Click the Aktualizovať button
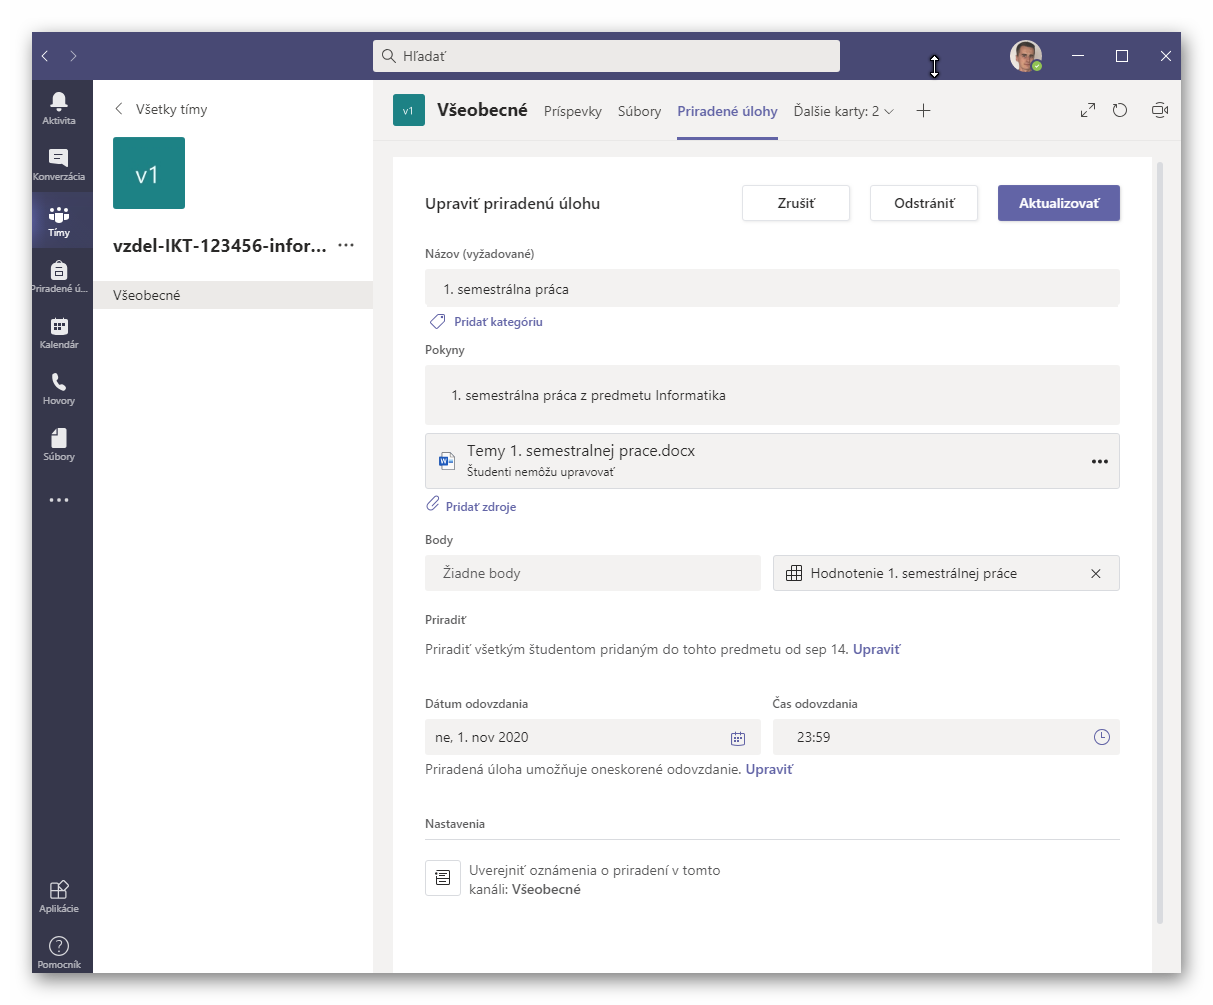Image resolution: width=1213 pixels, height=1005 pixels. click(1058, 203)
